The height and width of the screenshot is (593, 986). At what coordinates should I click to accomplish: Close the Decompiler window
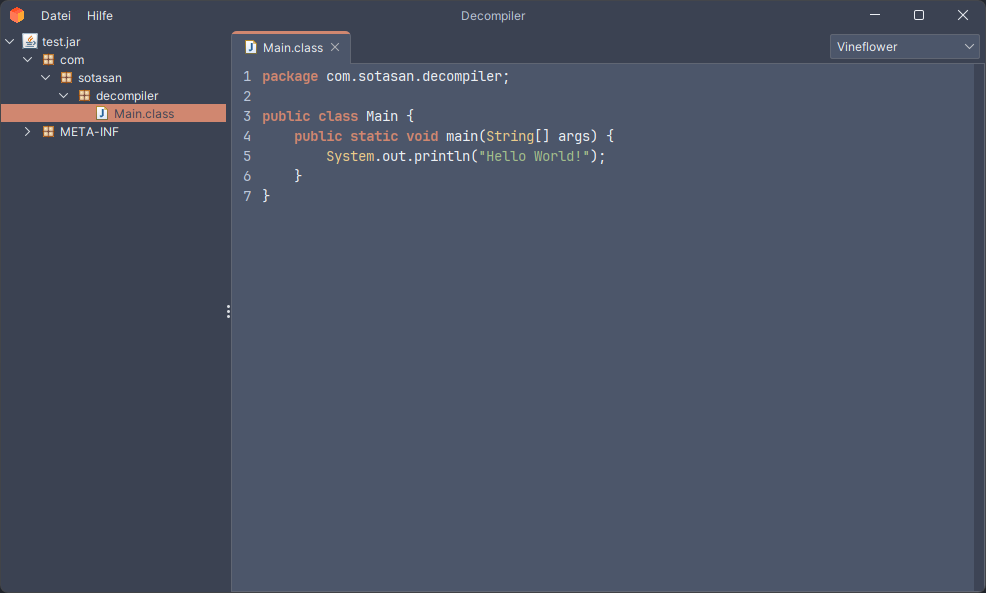pyautogui.click(x=963, y=15)
